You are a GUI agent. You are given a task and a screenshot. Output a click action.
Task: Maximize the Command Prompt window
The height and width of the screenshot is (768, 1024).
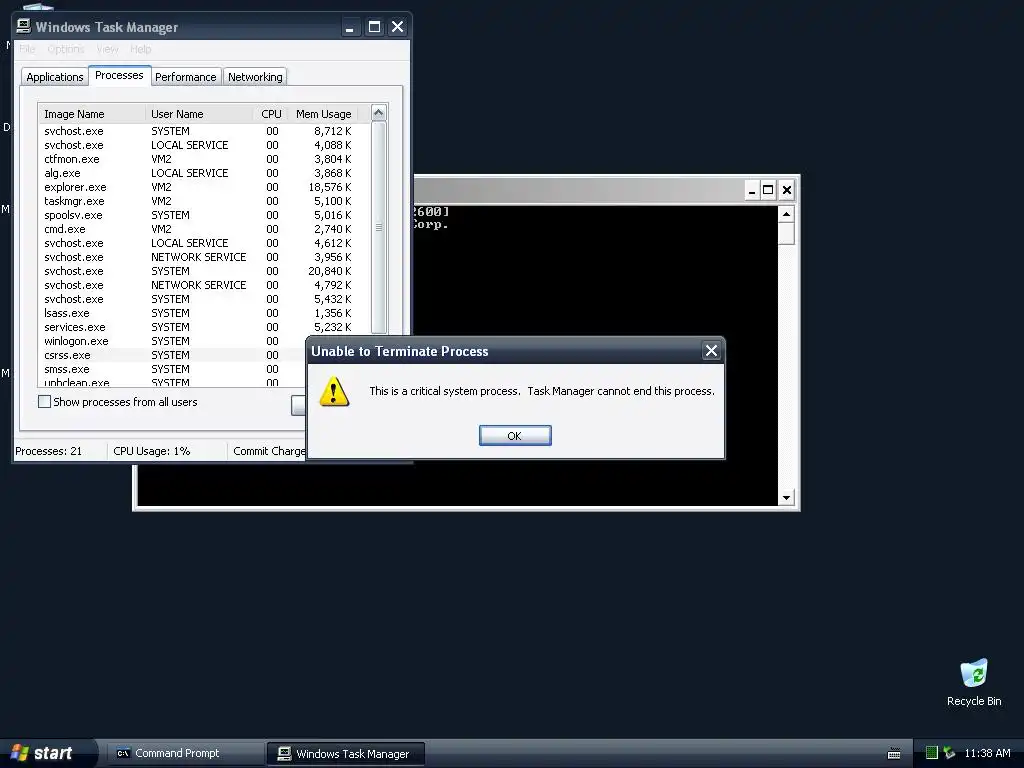click(x=769, y=190)
